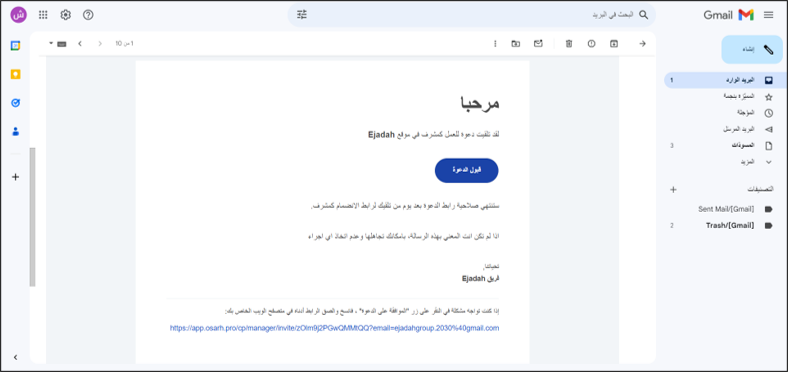Viewport: 788px width, 372px height.
Task: Go to the next conversation chevron
Action: click(x=80, y=44)
